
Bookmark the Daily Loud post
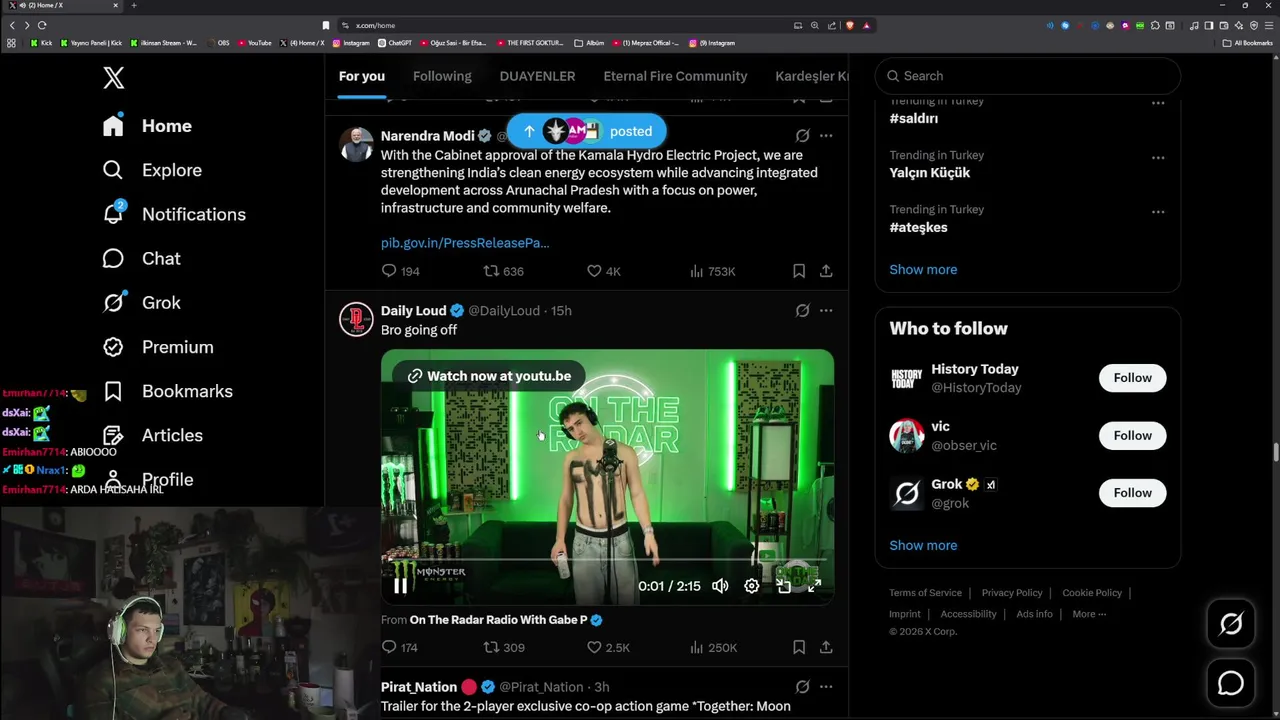tap(799, 648)
